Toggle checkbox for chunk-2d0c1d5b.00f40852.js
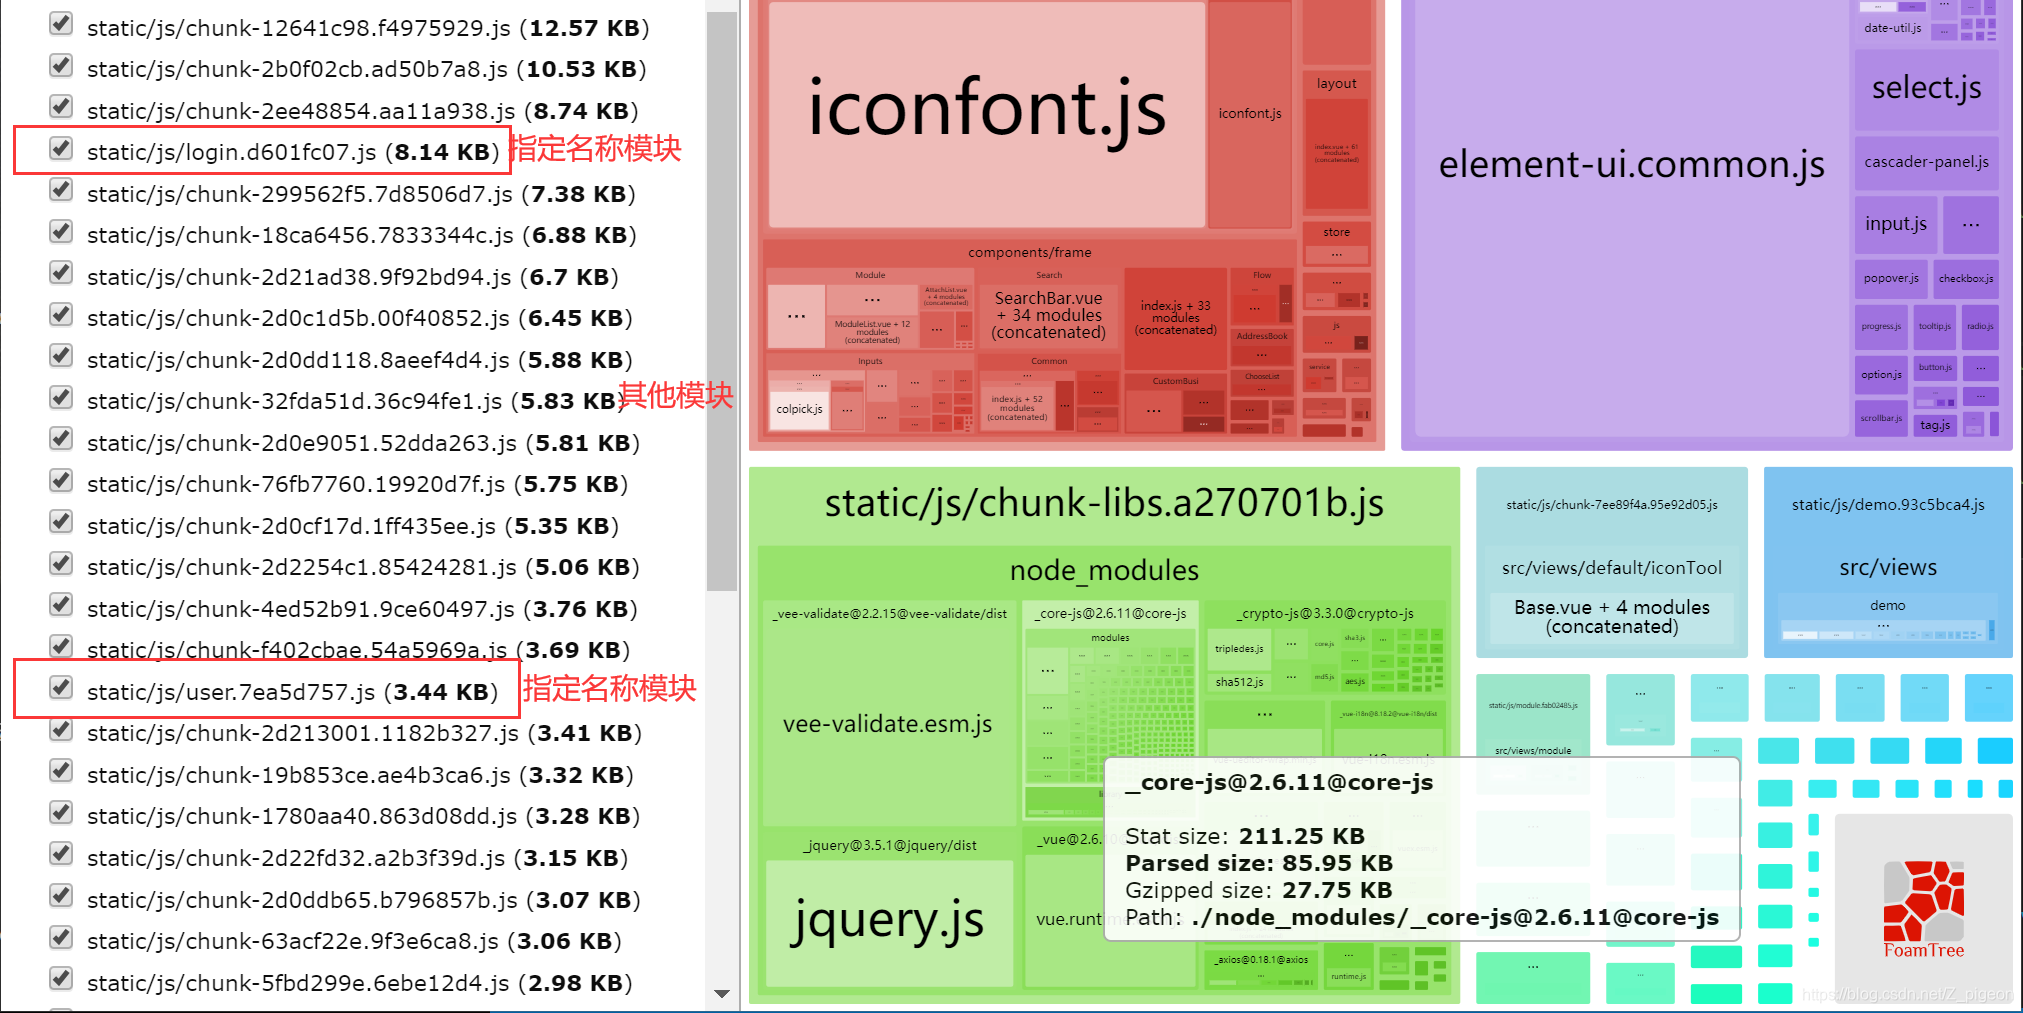This screenshot has height=1013, width=2023. (61, 315)
